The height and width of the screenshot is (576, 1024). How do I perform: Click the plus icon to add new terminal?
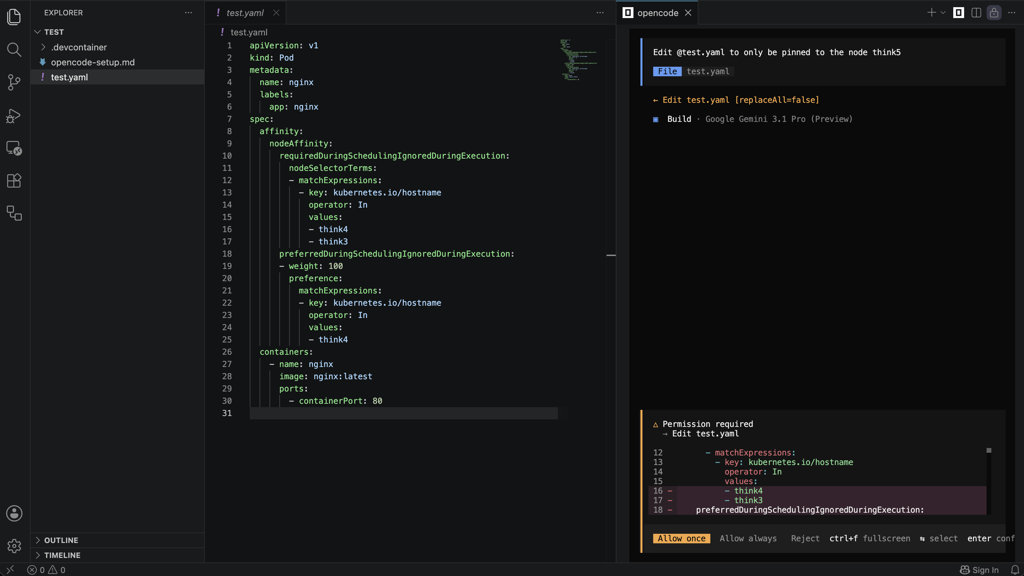[931, 12]
